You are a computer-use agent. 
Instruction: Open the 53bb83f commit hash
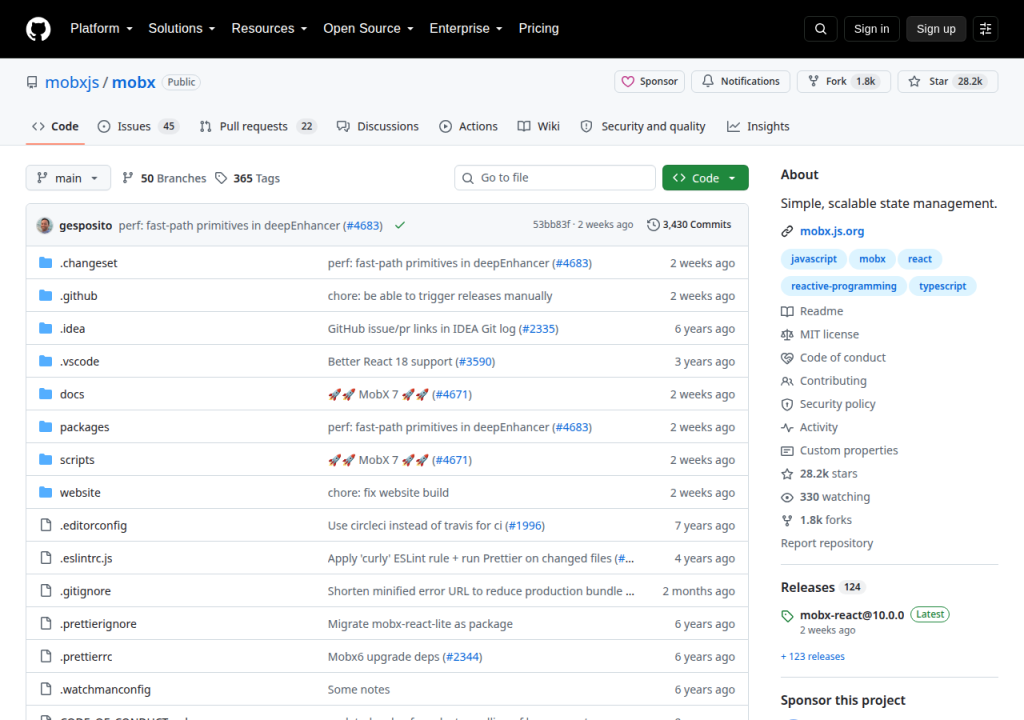(x=551, y=225)
